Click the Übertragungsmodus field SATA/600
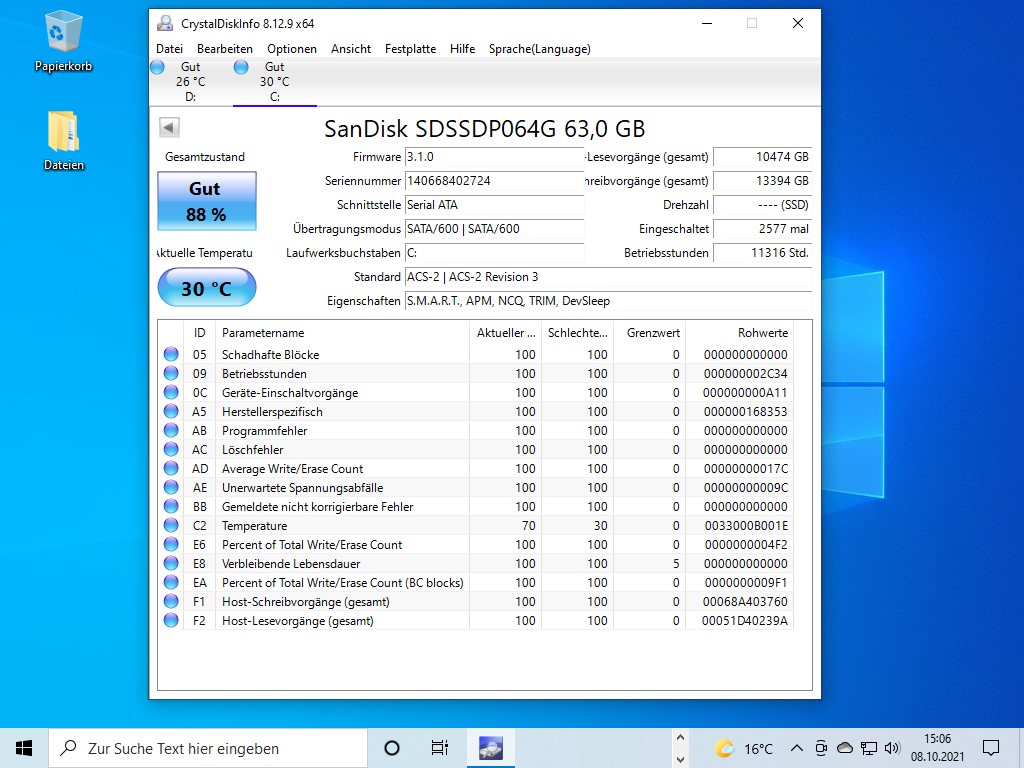 pyautogui.click(x=494, y=229)
